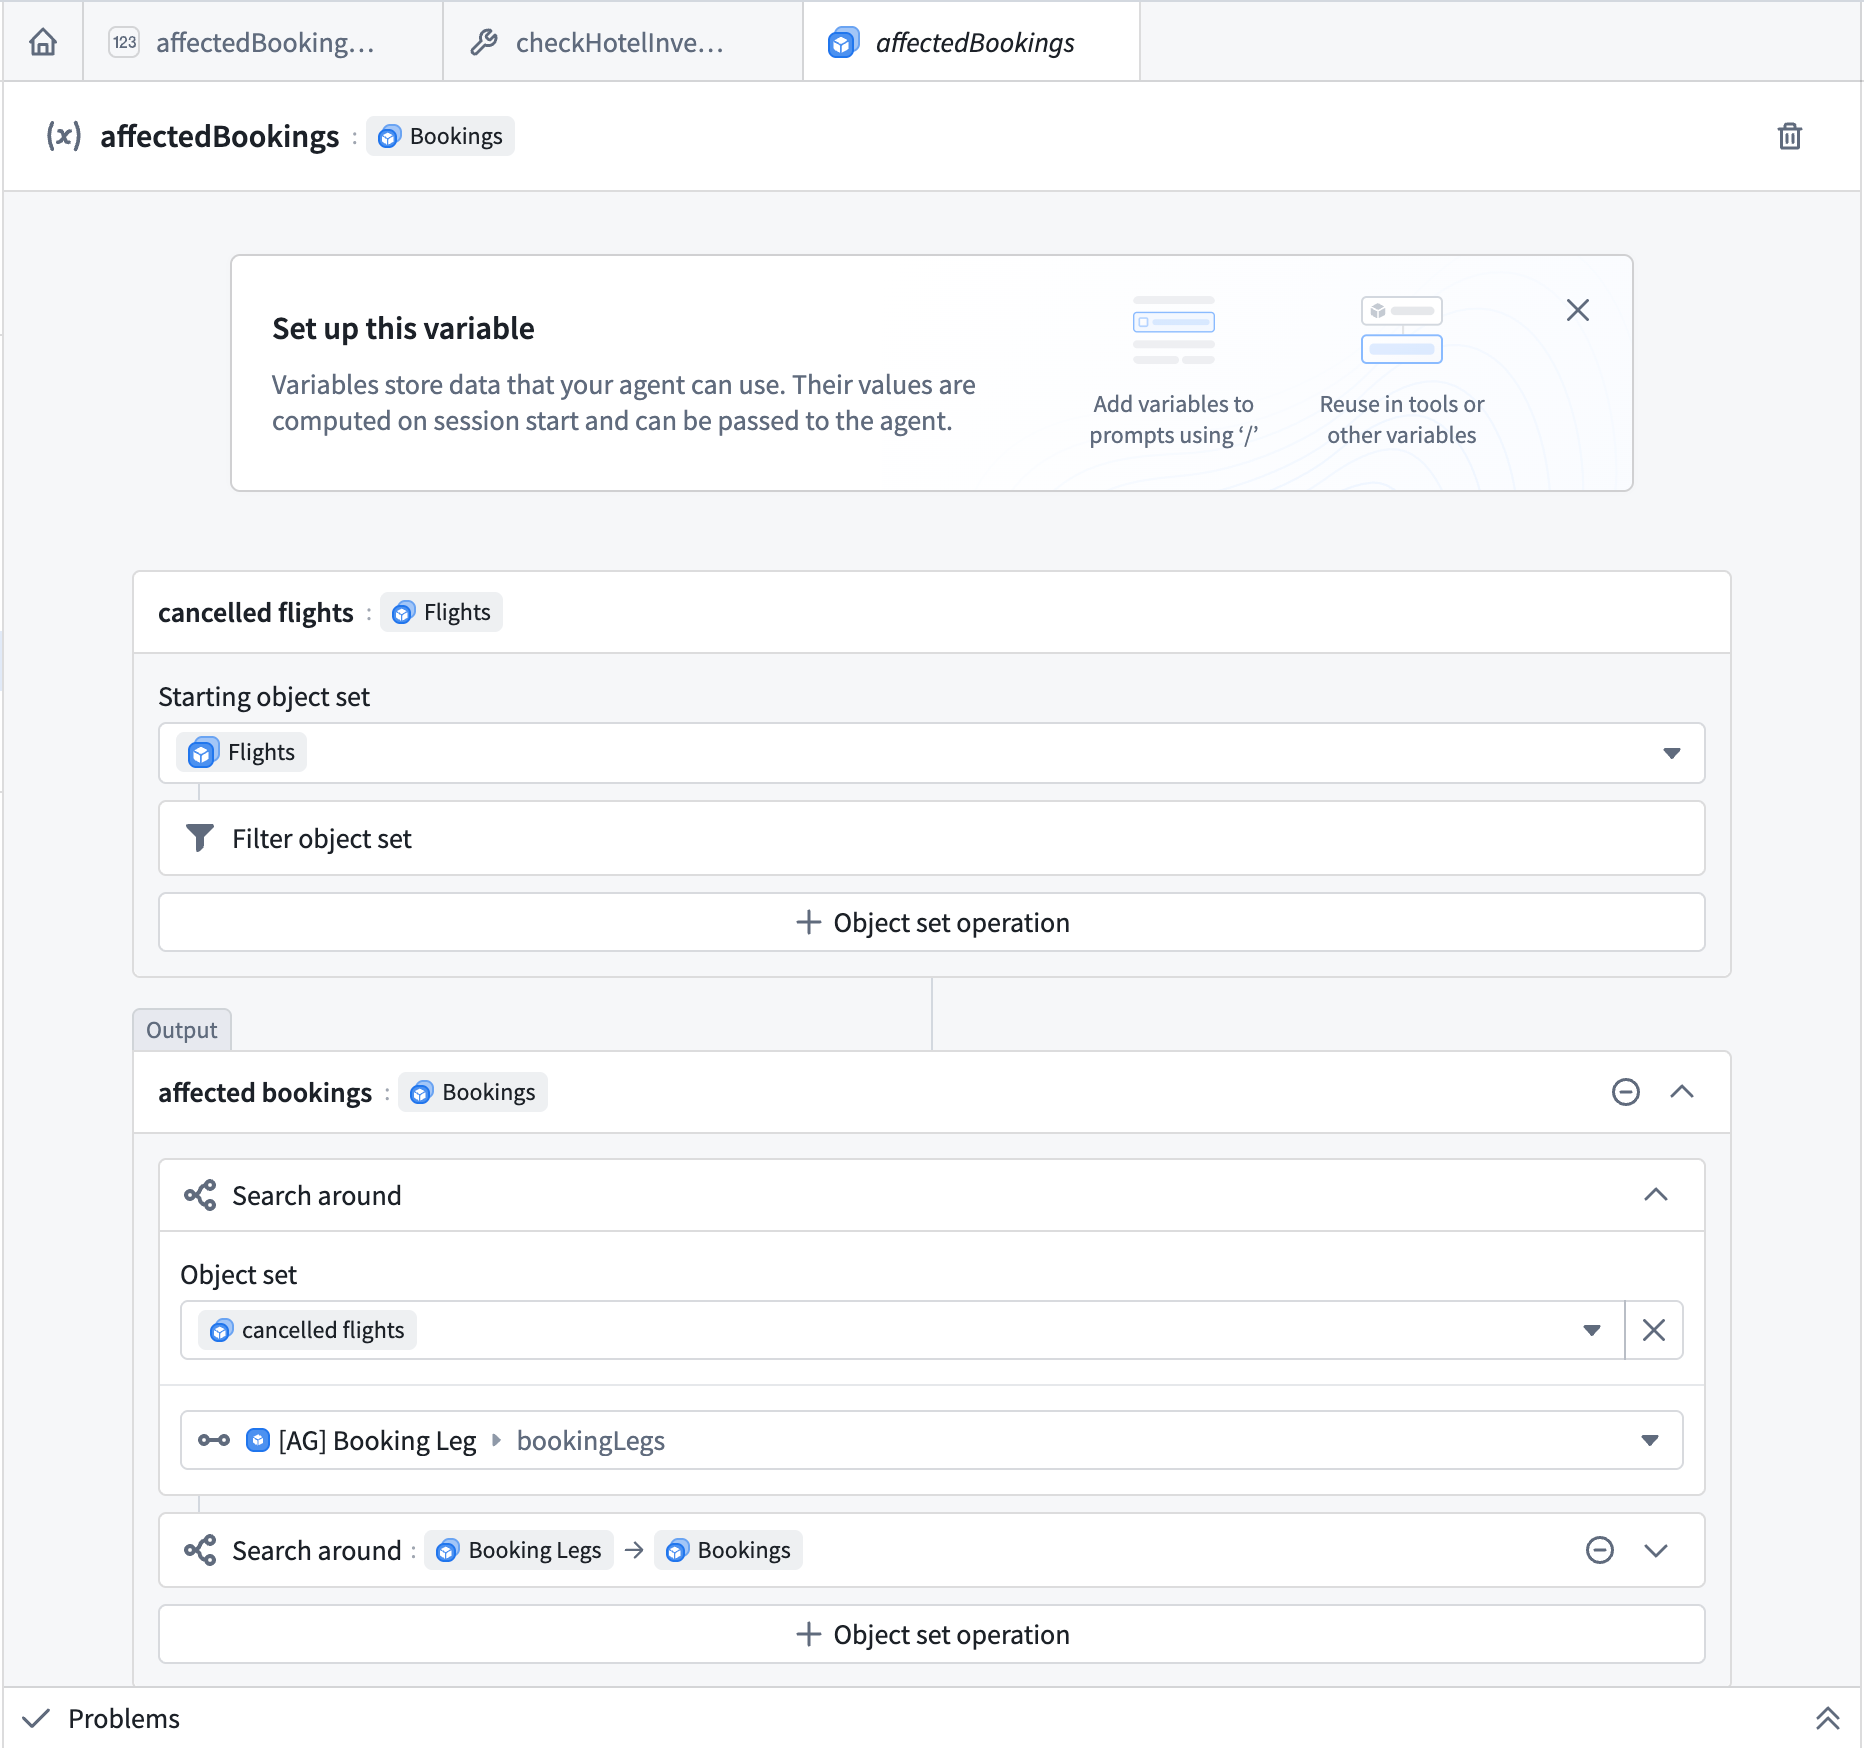The image size is (1864, 1748).
Task: Click the affected bookings block title
Action: pyautogui.click(x=265, y=1092)
